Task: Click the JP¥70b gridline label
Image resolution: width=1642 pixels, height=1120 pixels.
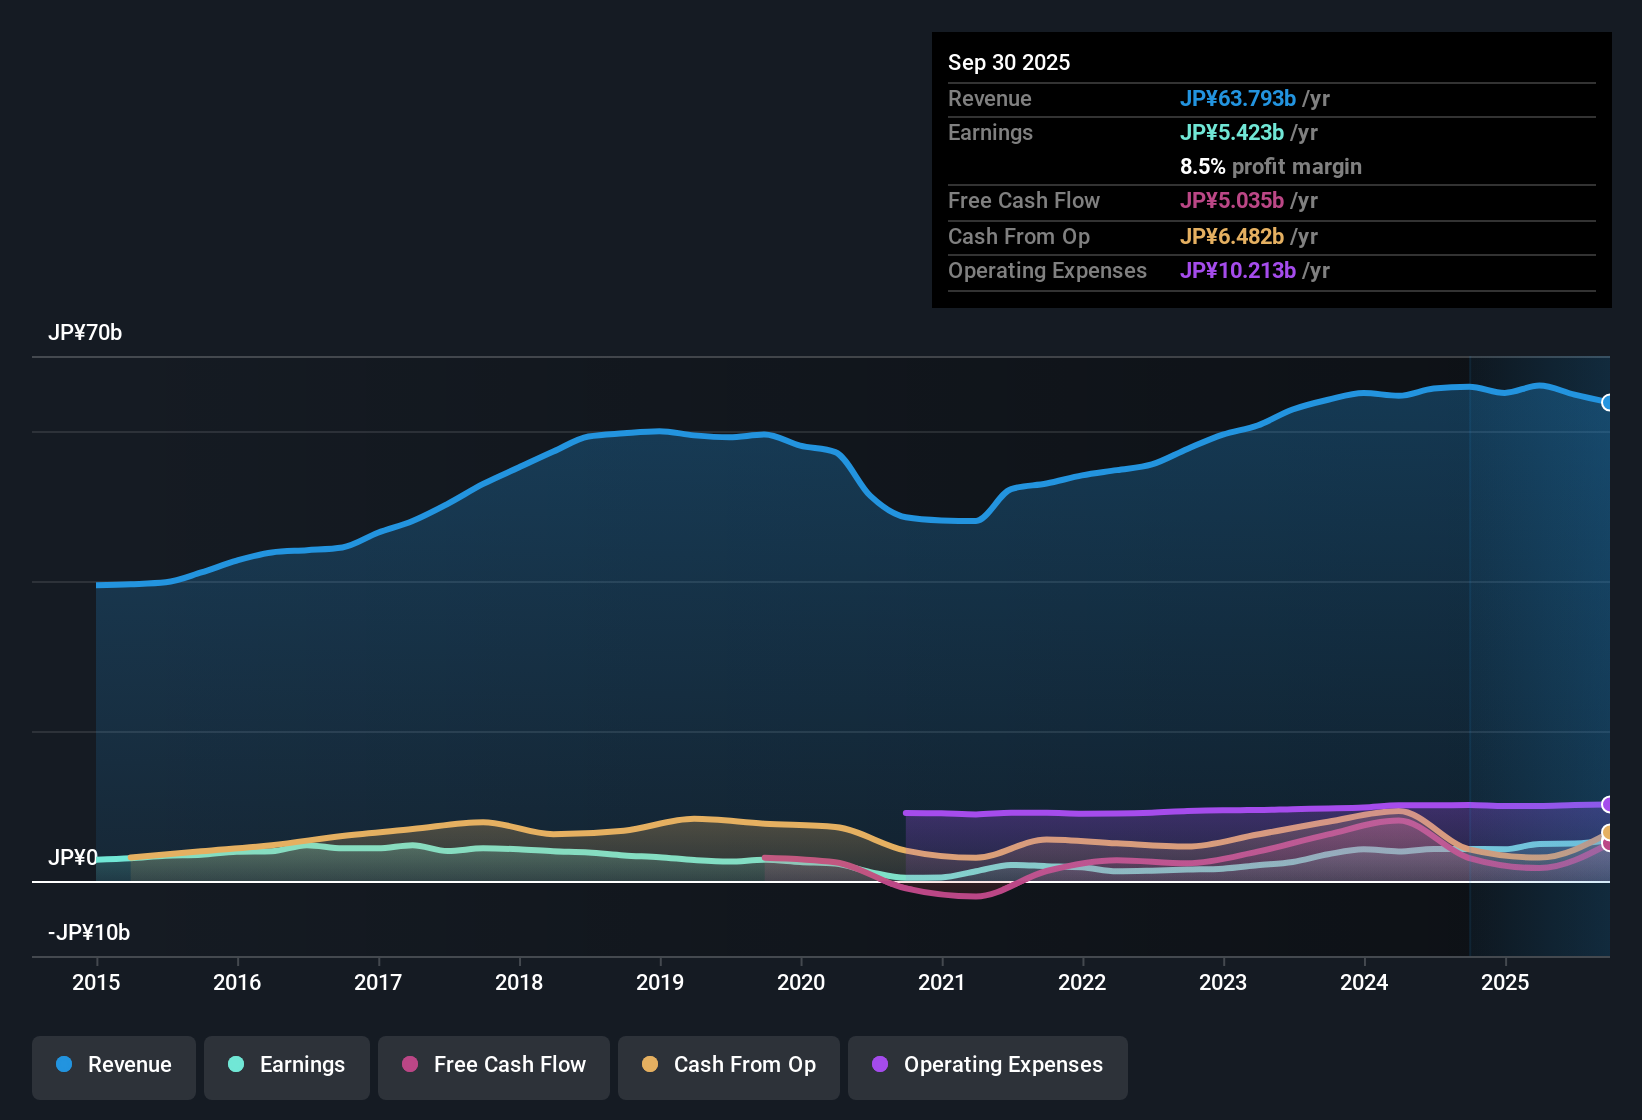Action: tap(86, 333)
